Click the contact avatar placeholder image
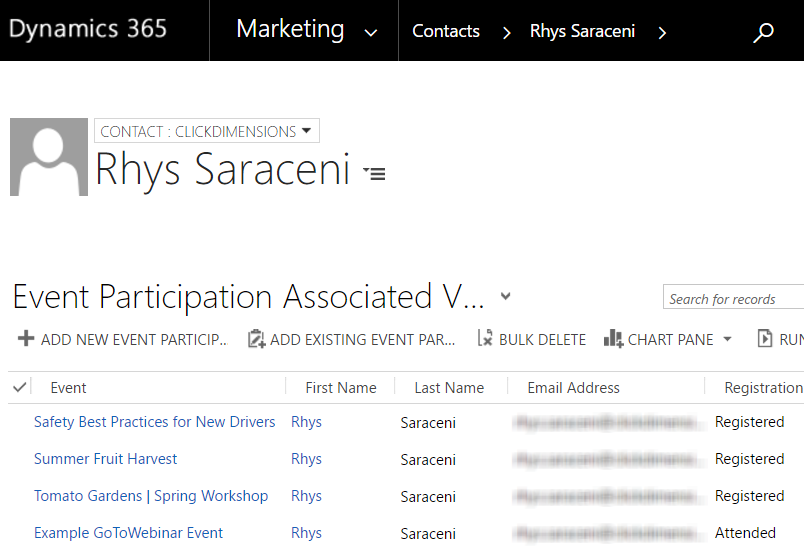Image resolution: width=804 pixels, height=553 pixels. [x=49, y=157]
